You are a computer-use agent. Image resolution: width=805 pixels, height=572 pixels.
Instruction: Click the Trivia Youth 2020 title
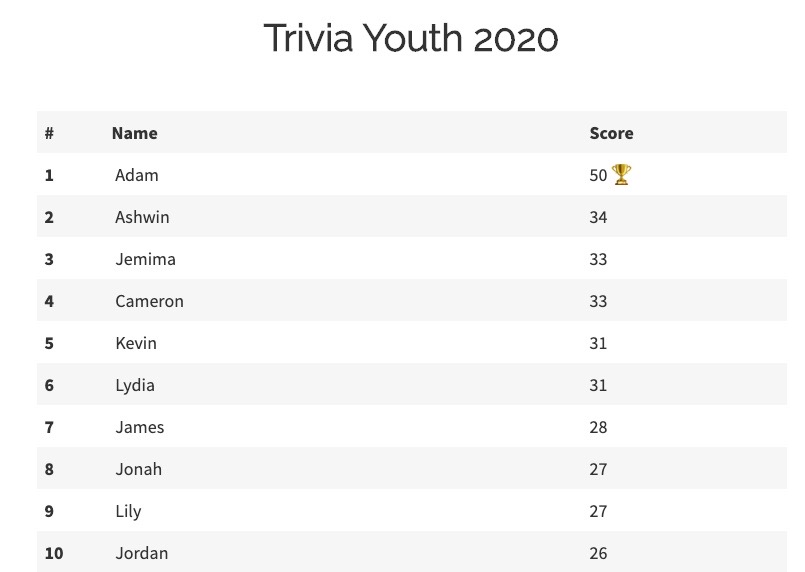[411, 38]
